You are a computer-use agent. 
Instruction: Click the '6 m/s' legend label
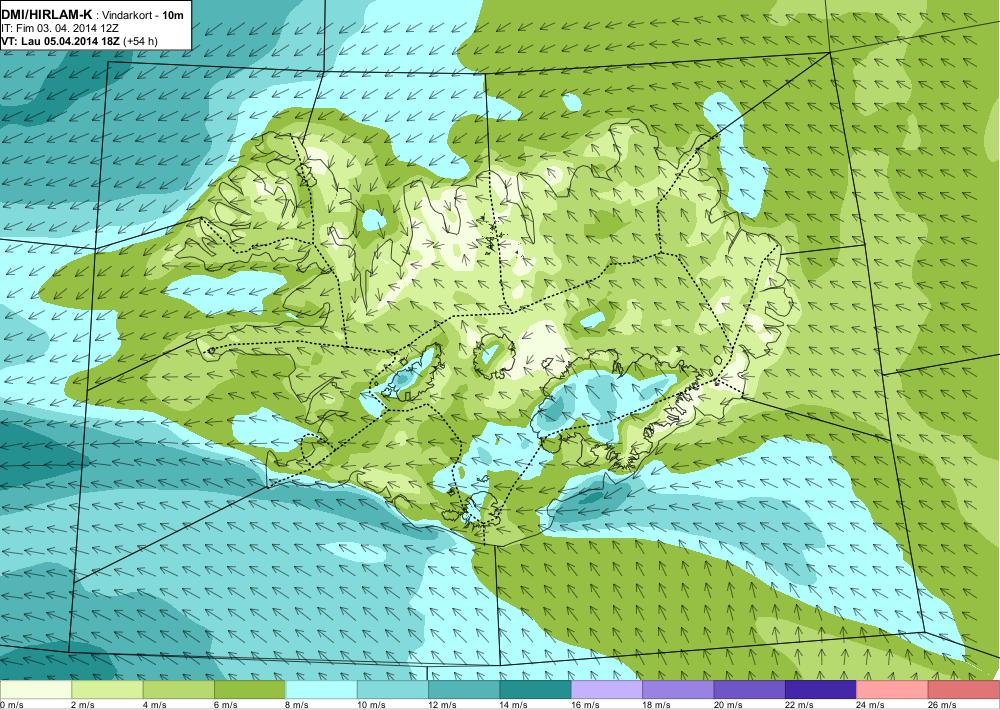(x=226, y=705)
